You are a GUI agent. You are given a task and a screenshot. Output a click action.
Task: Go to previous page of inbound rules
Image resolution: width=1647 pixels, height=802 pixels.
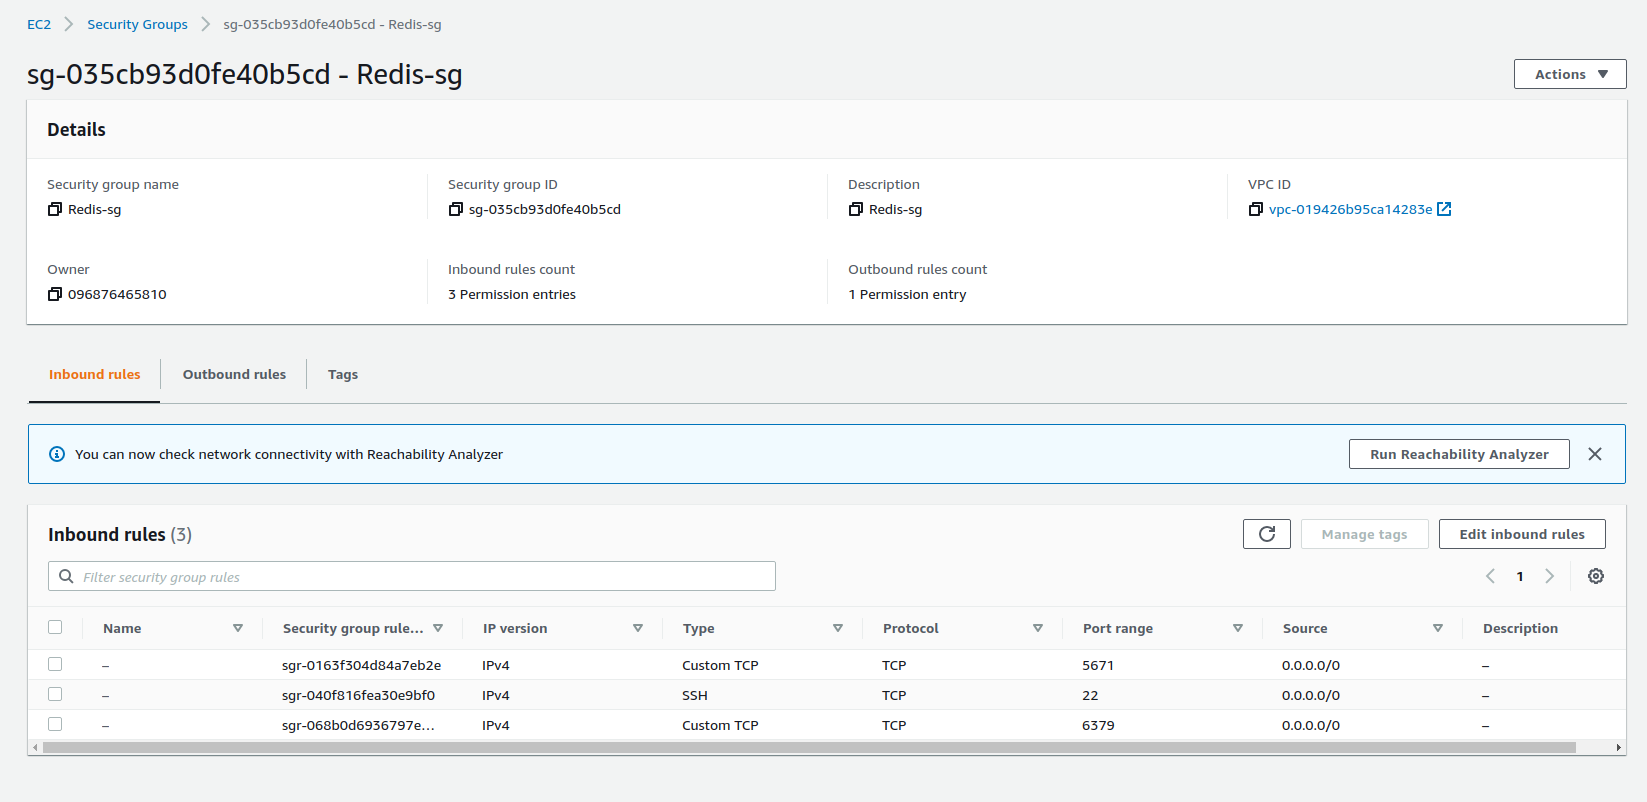[x=1491, y=576]
